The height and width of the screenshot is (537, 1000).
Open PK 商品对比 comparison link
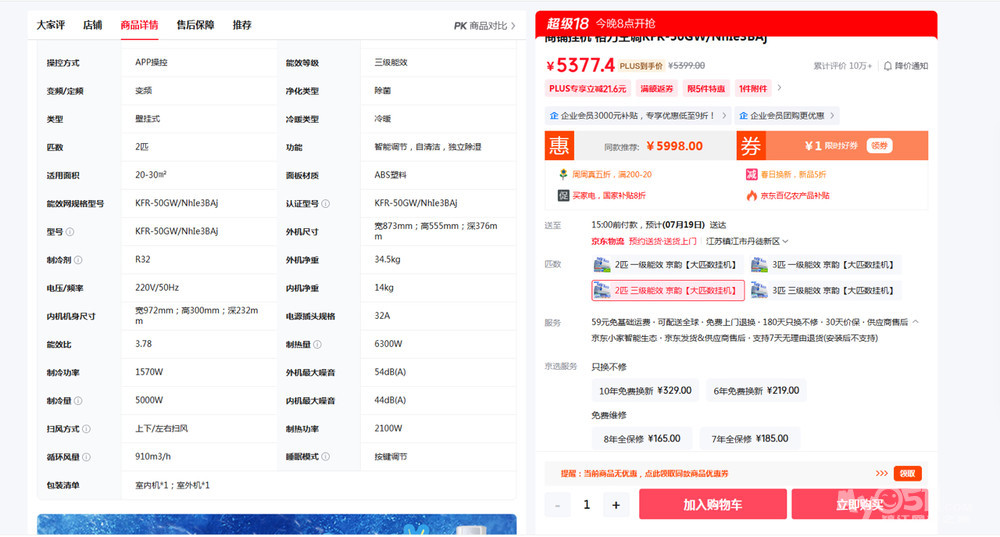484,25
